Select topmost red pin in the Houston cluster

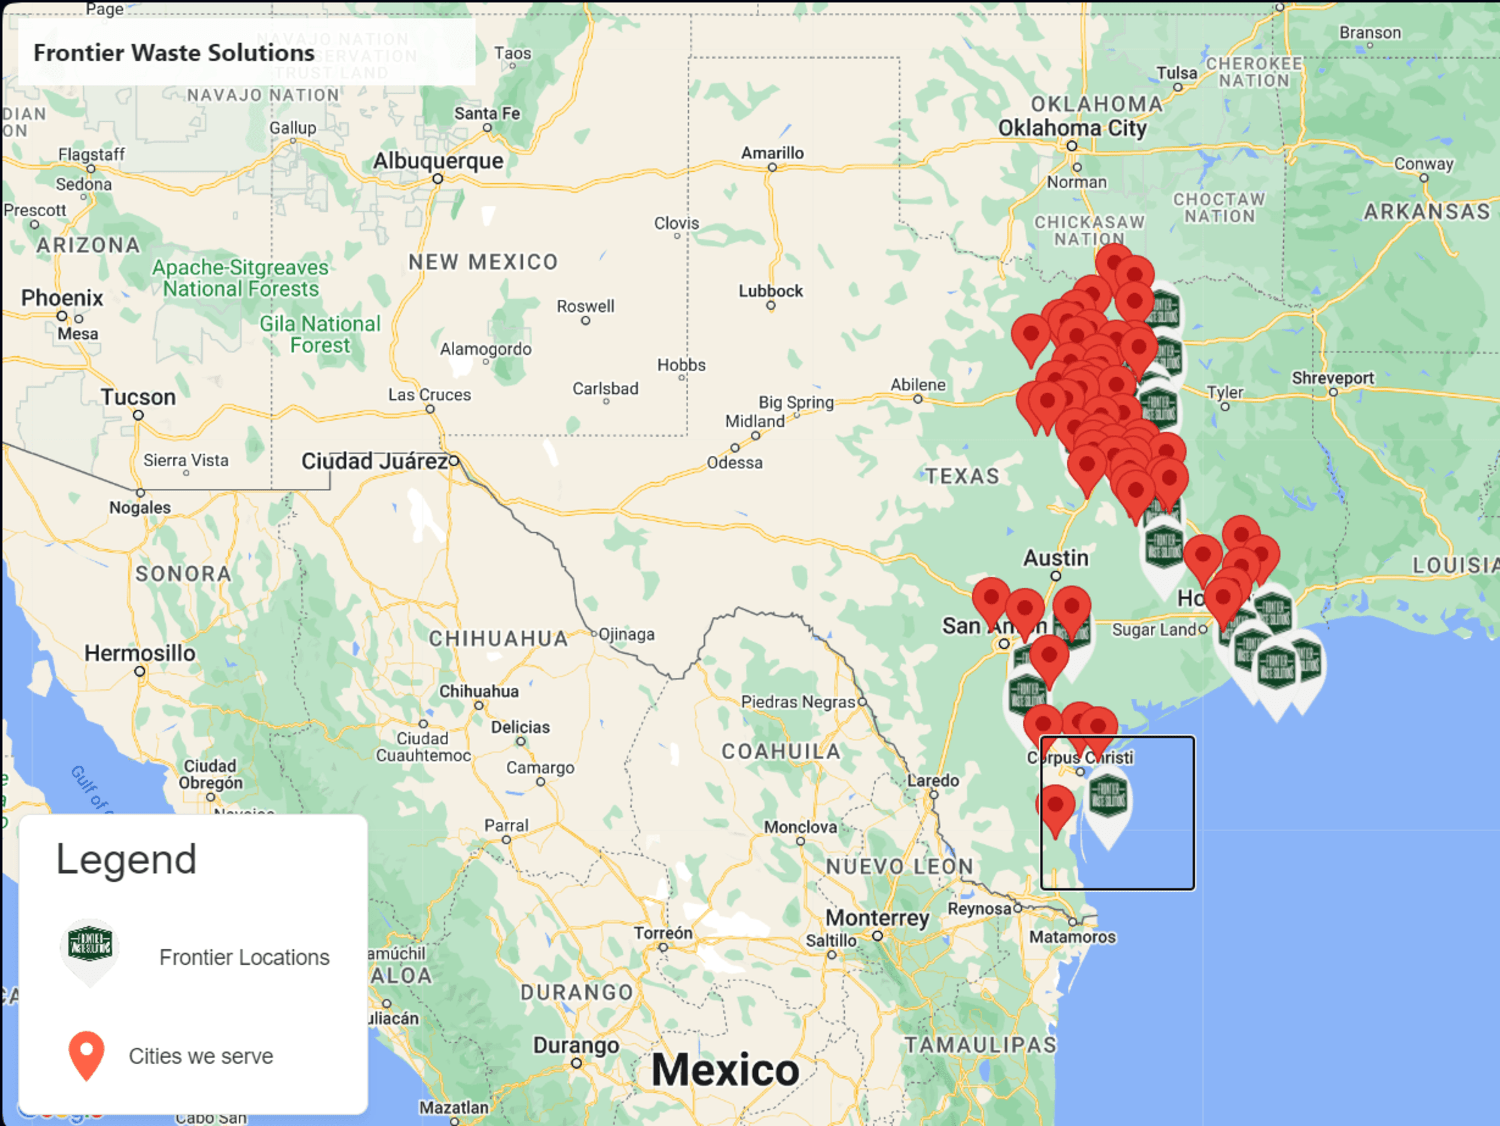1241,536
